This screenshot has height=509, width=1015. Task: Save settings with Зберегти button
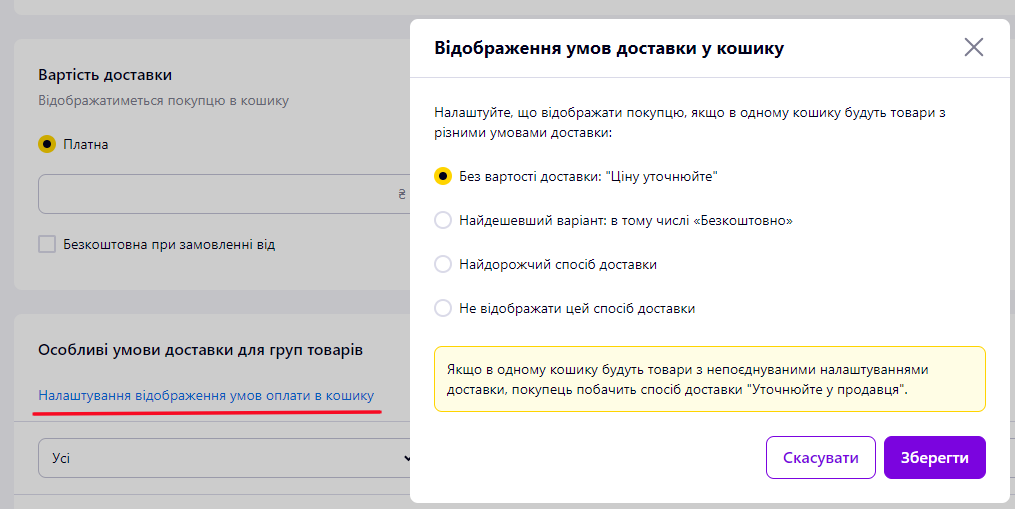[x=935, y=458]
